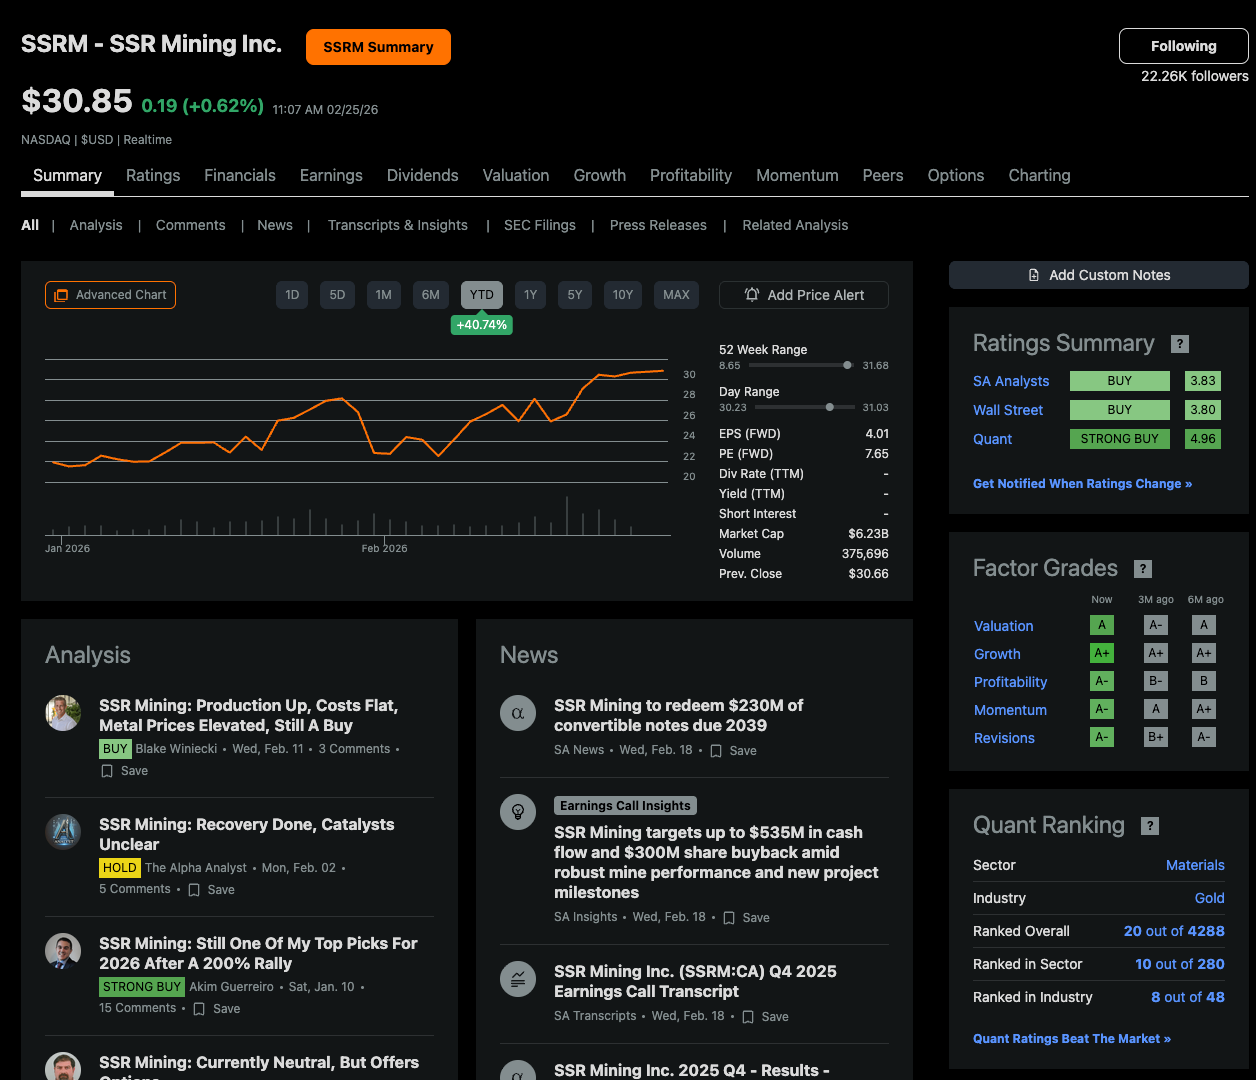Open the Factor Grades help question mark
This screenshot has width=1256, height=1080.
pos(1143,569)
